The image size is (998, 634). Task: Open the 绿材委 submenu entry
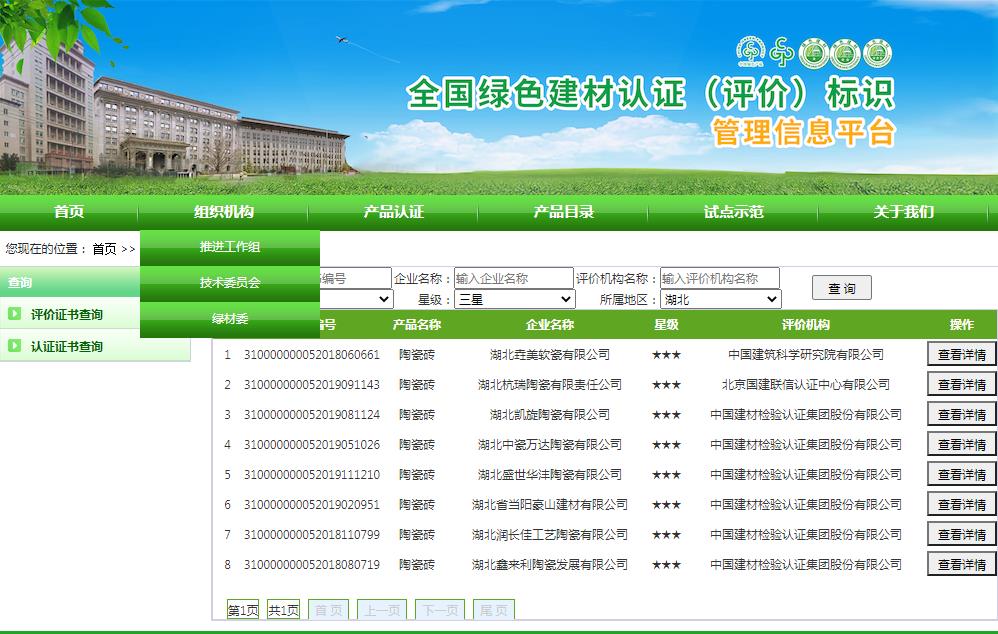pyautogui.click(x=230, y=319)
